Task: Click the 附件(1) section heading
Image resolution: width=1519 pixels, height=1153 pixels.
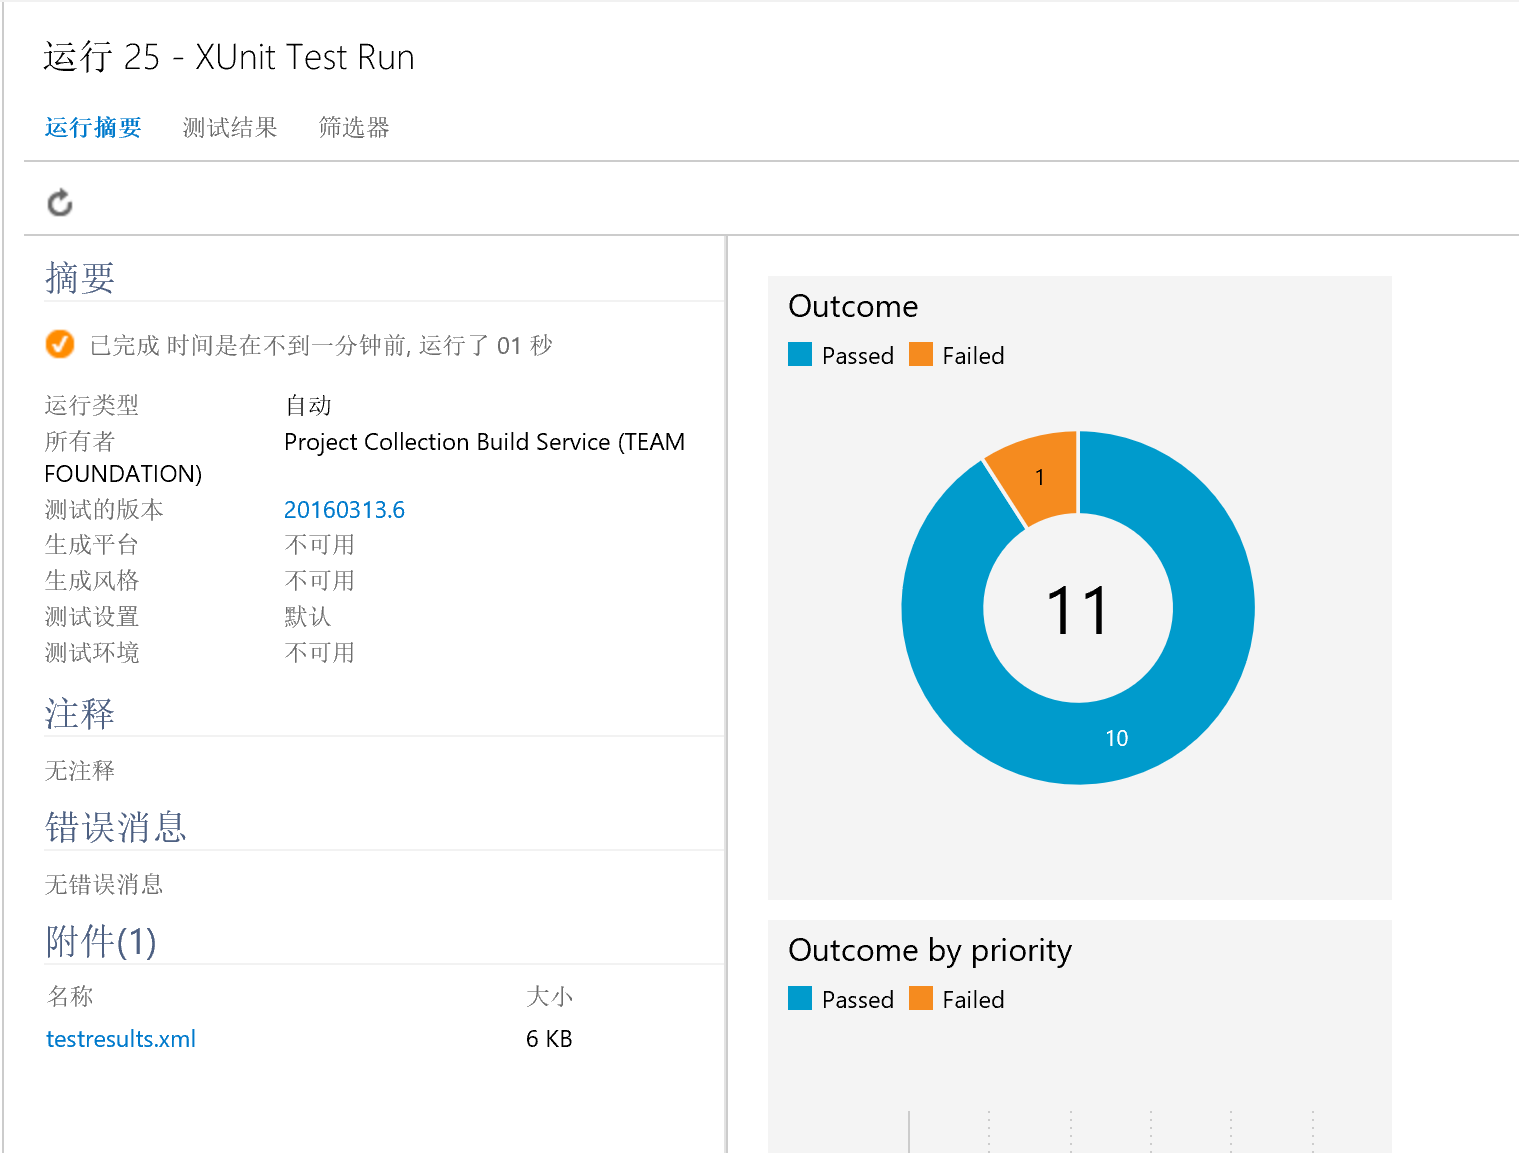Action: (101, 941)
